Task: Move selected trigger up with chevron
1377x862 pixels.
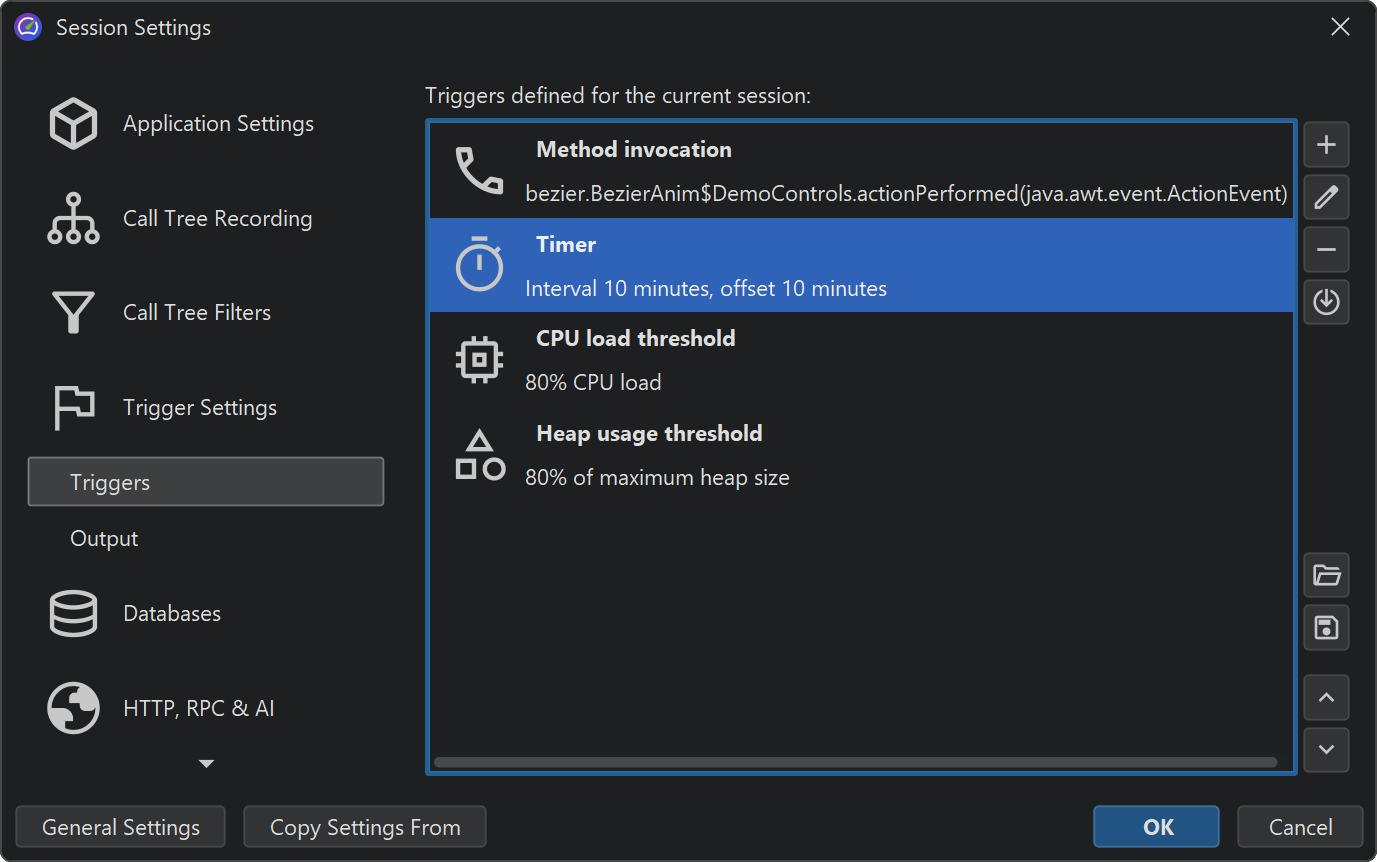Action: pyautogui.click(x=1326, y=698)
